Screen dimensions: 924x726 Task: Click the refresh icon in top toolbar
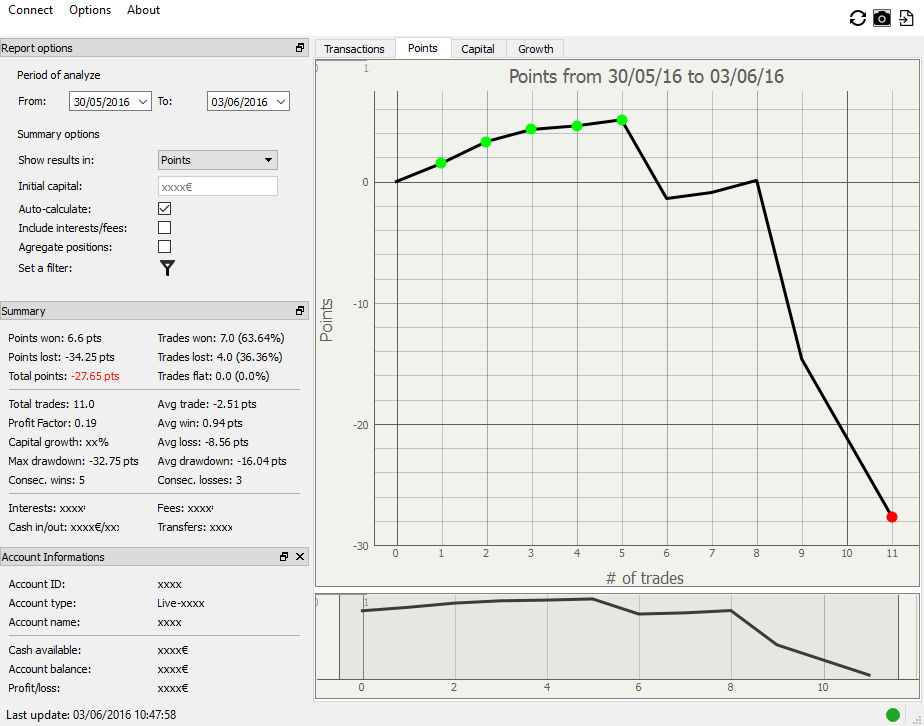pyautogui.click(x=857, y=18)
